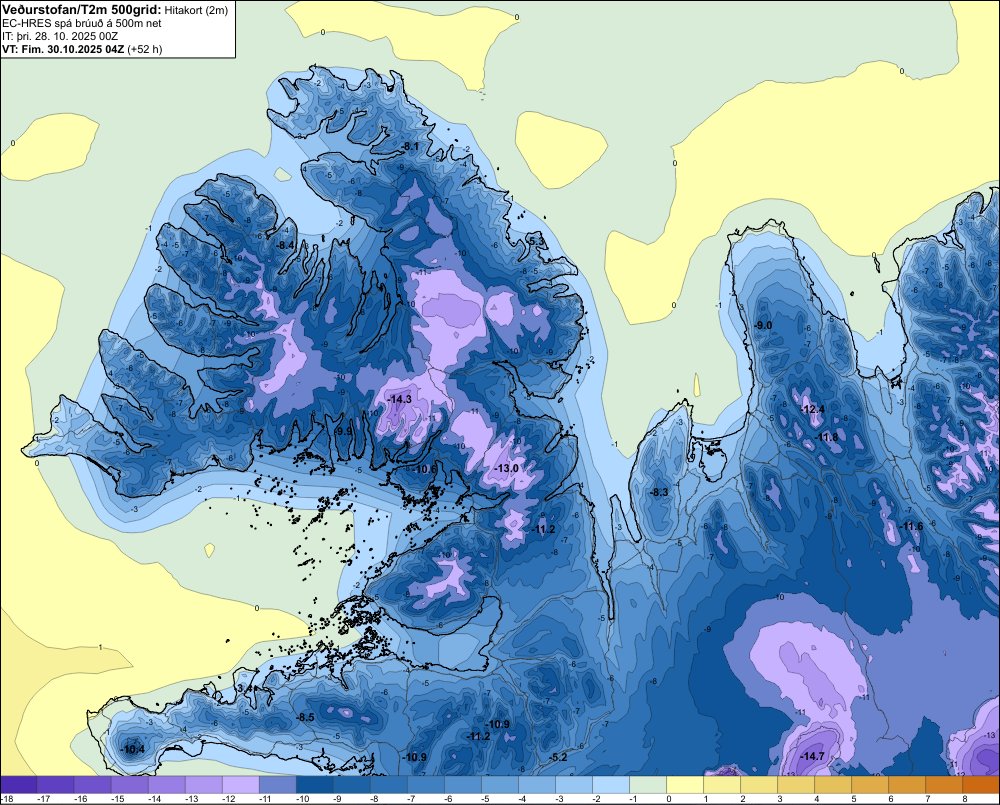Select the -11.6 temperature label
The image size is (1000, 805).
tap(912, 526)
